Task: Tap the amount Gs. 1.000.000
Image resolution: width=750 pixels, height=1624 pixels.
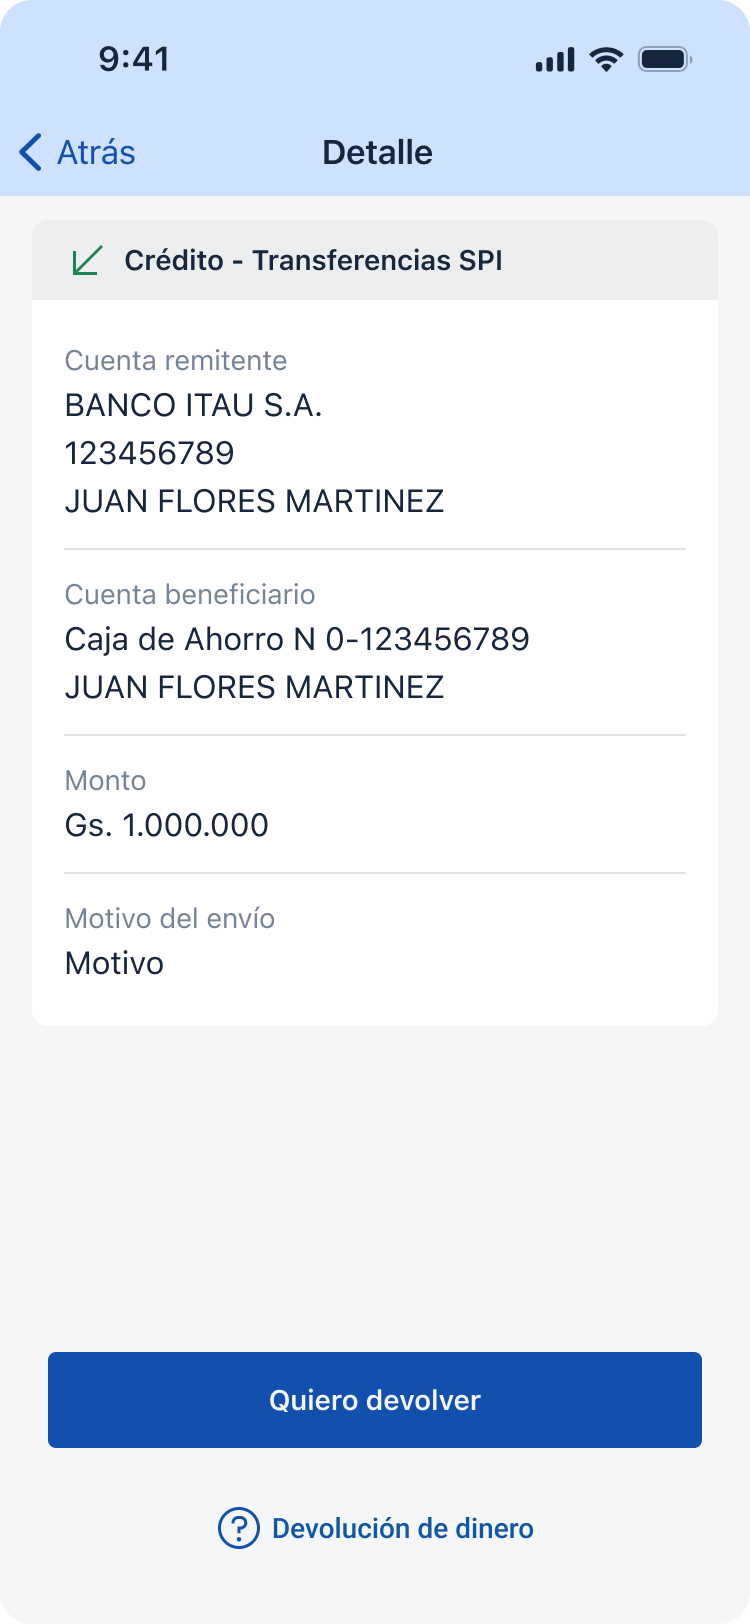Action: [x=166, y=825]
